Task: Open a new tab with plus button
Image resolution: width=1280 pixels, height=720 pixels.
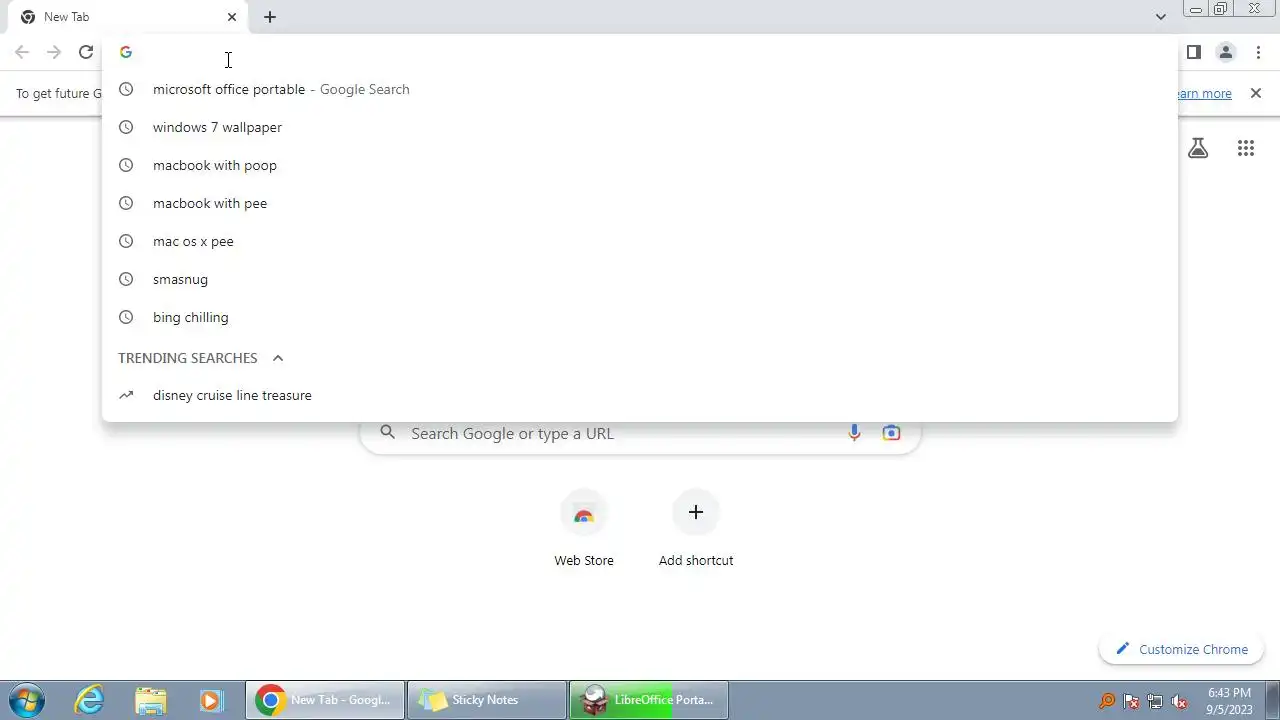Action: (270, 17)
